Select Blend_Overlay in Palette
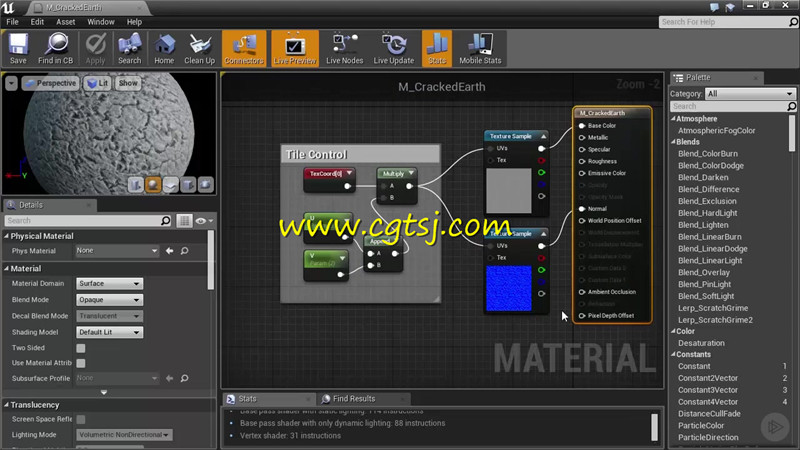The image size is (800, 450). click(704, 272)
